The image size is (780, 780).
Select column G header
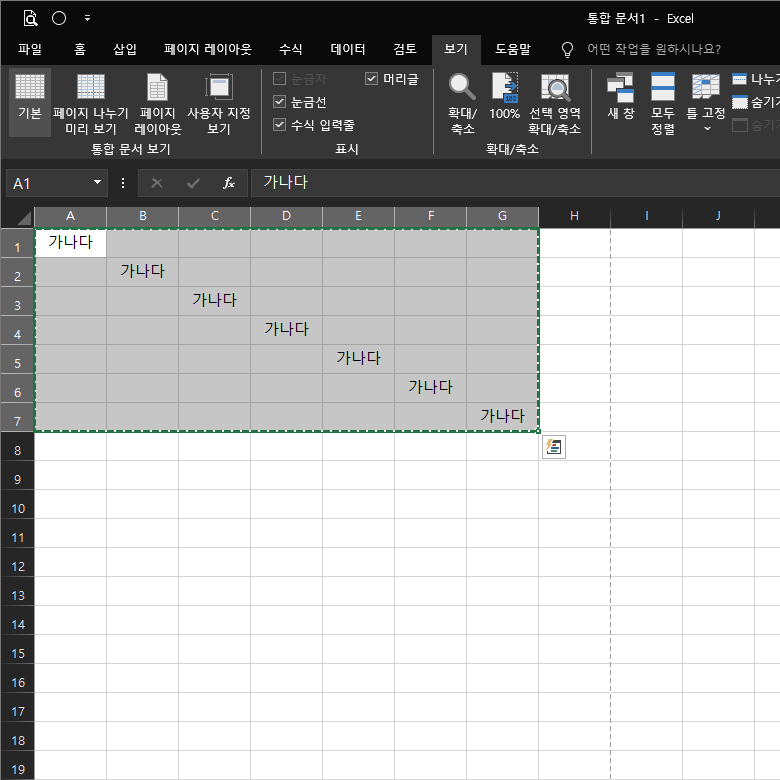coord(502,216)
